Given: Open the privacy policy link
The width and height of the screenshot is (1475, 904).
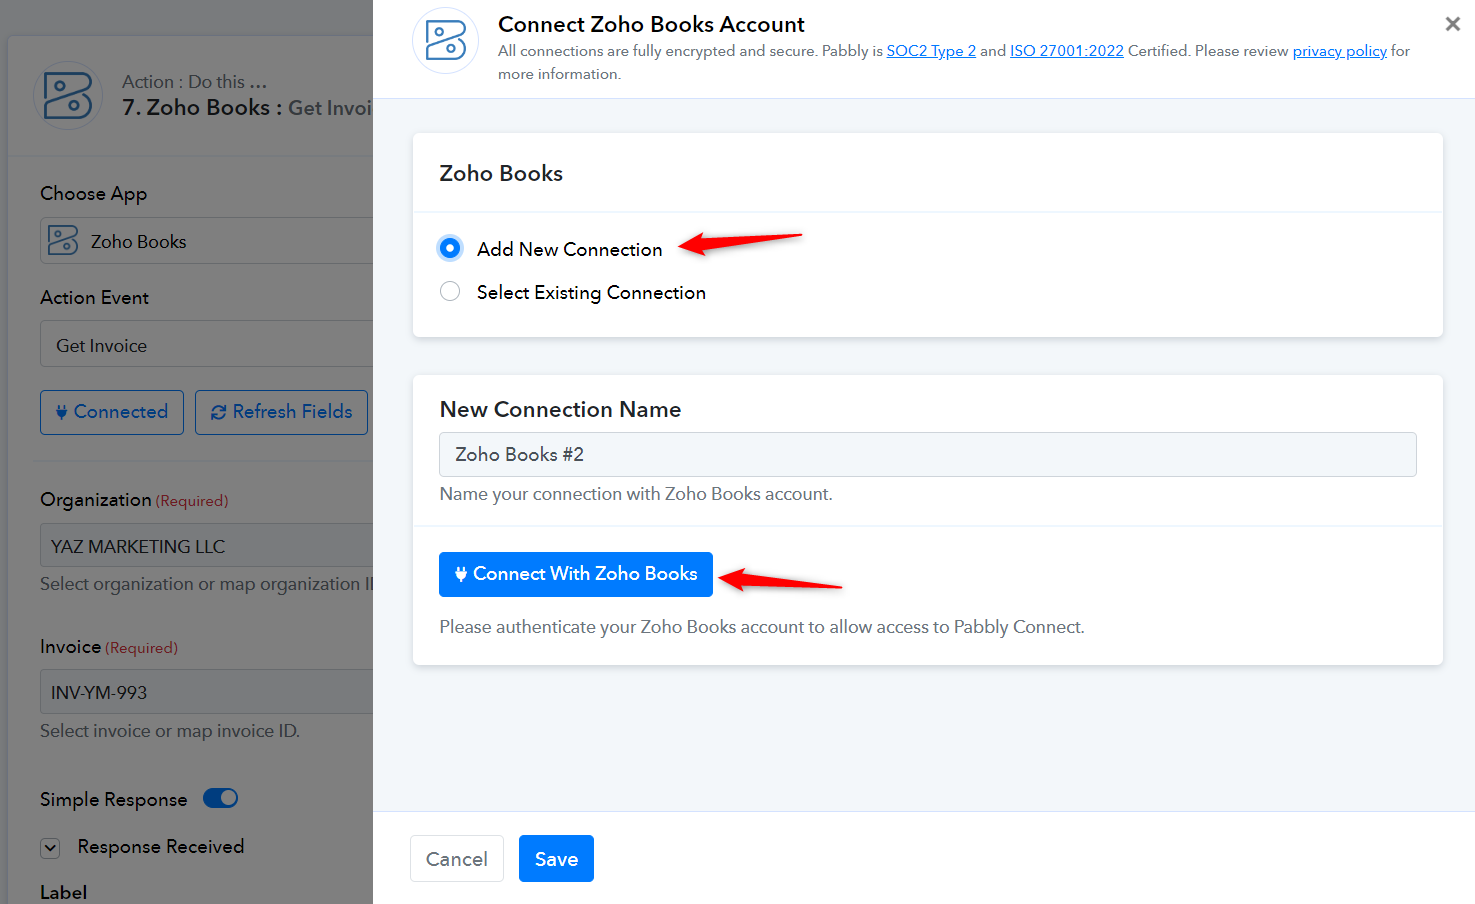Looking at the screenshot, I should (x=1339, y=51).
